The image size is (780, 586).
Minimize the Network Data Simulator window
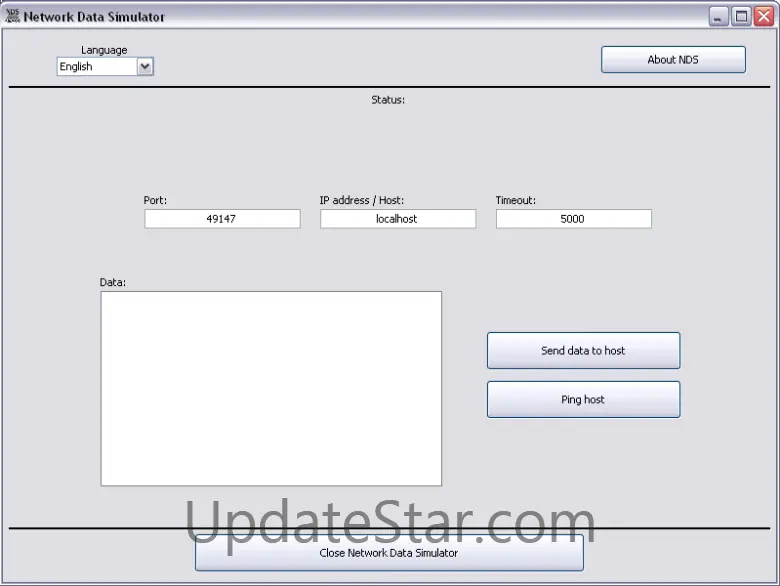pyautogui.click(x=718, y=16)
